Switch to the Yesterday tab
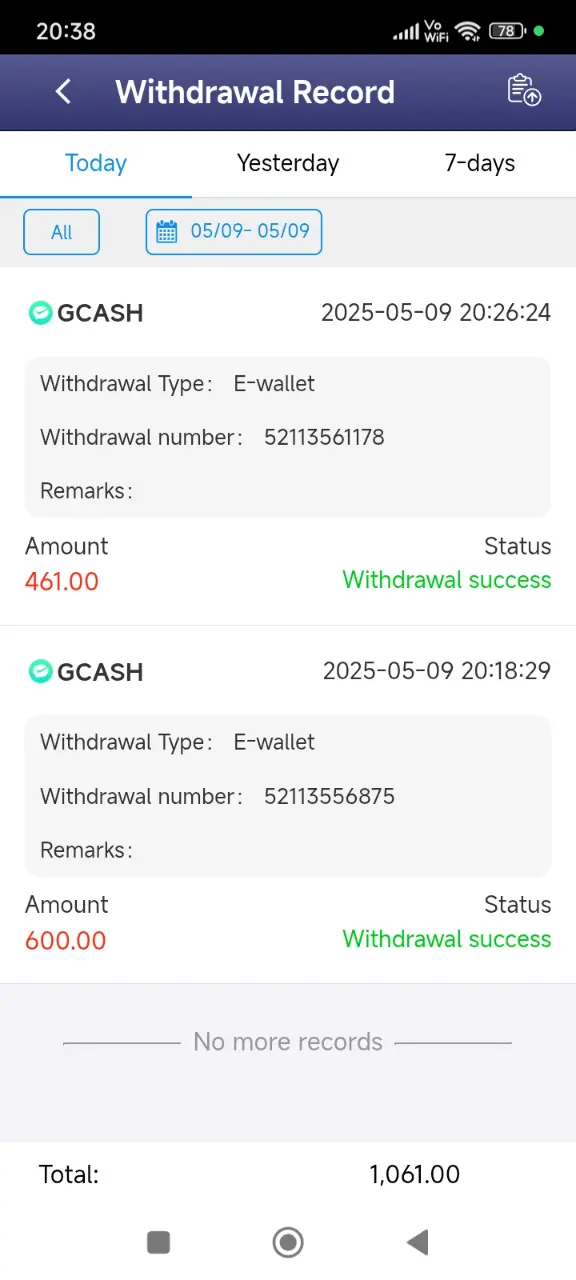This screenshot has height=1280, width=576. coord(288,163)
